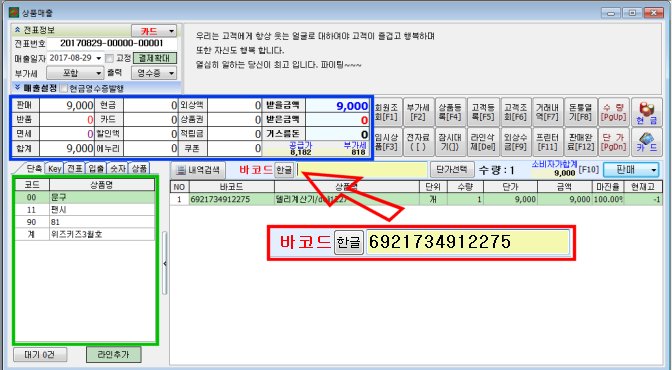Click the 결제확대 button
This screenshot has height=370, width=672.
155,58
